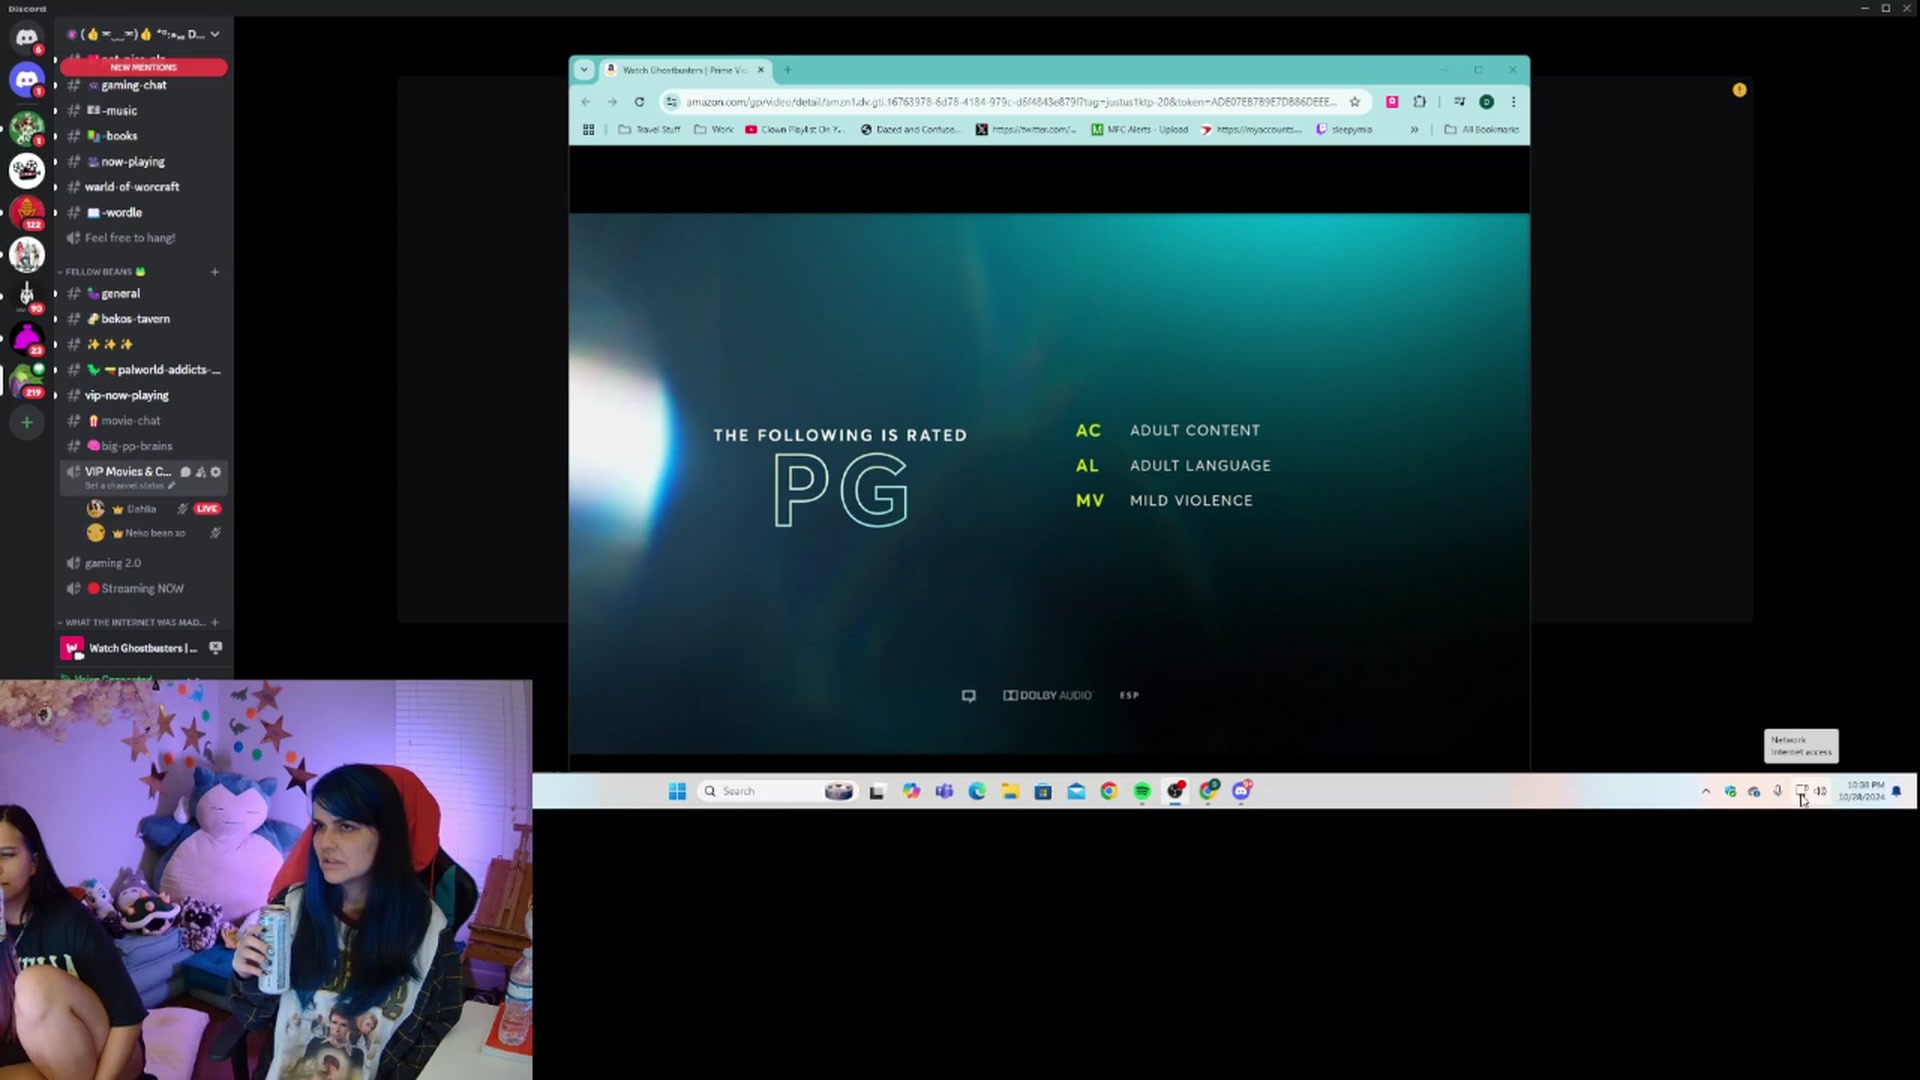The width and height of the screenshot is (1920, 1080).
Task: Bookmark this page with the star icon
Action: [1355, 102]
